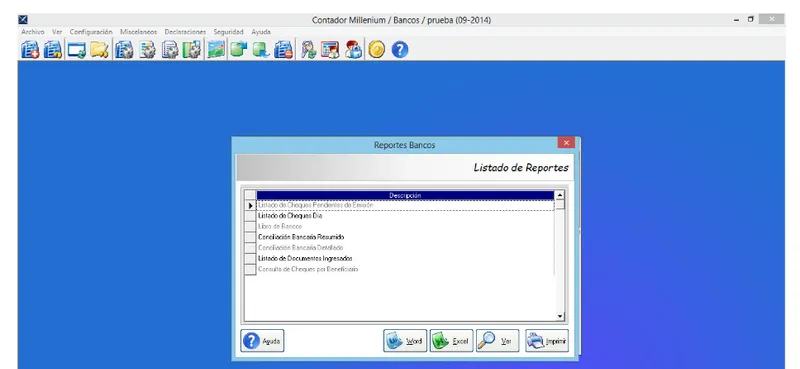The width and height of the screenshot is (800, 369).
Task: Select 'Libro de Bancos' row
Action: point(405,227)
